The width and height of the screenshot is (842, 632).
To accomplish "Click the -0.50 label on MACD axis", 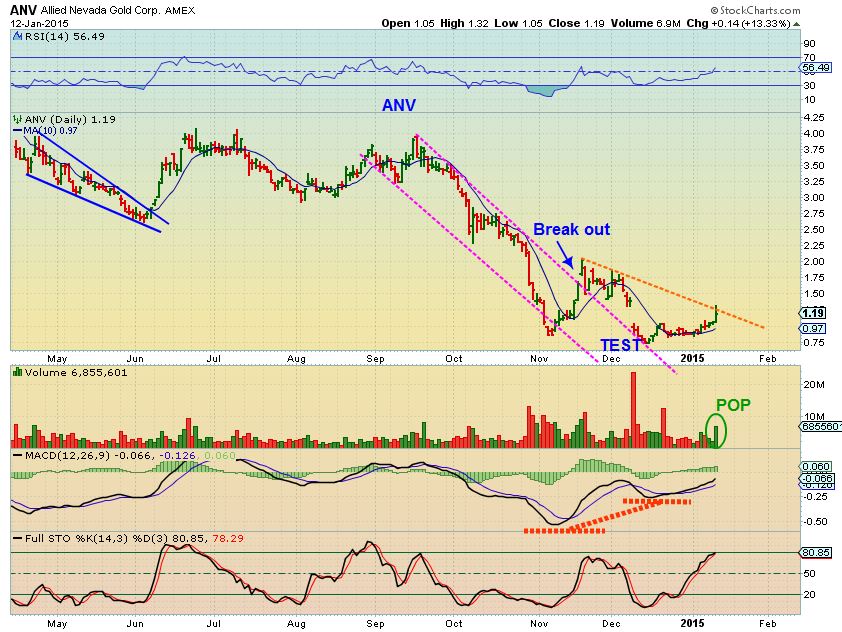I will [x=816, y=521].
